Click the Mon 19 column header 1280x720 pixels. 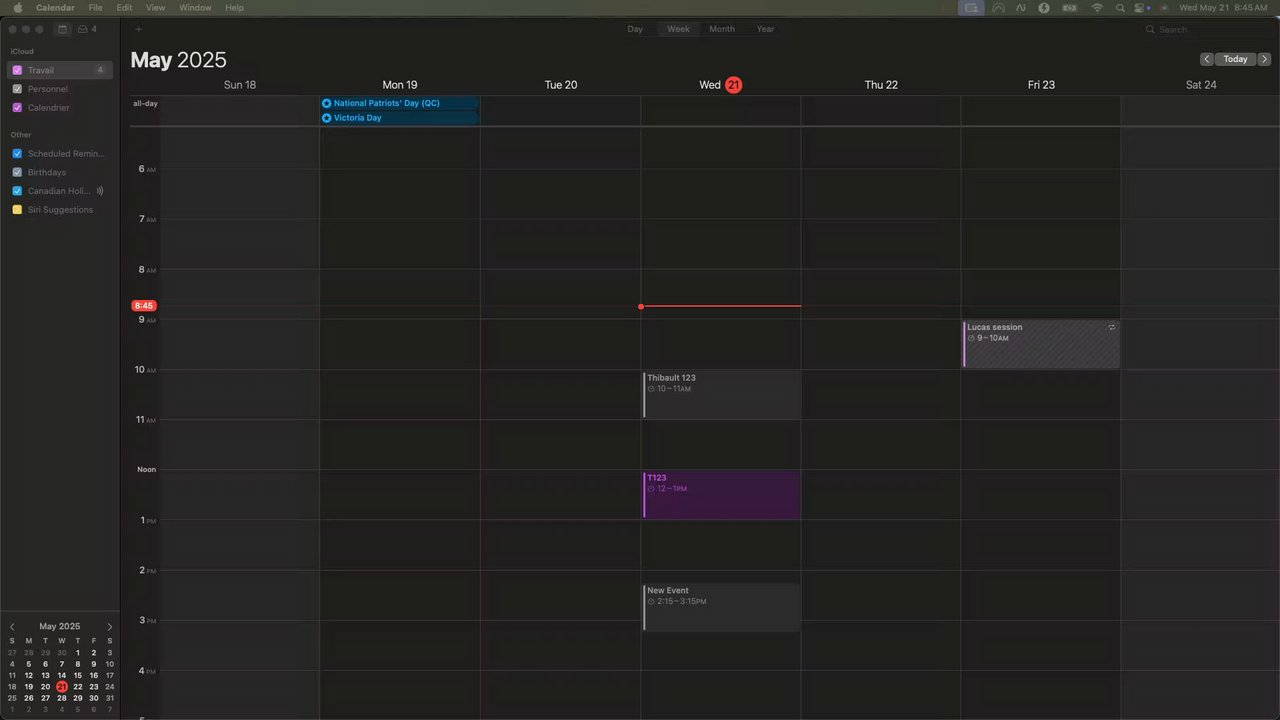(400, 85)
